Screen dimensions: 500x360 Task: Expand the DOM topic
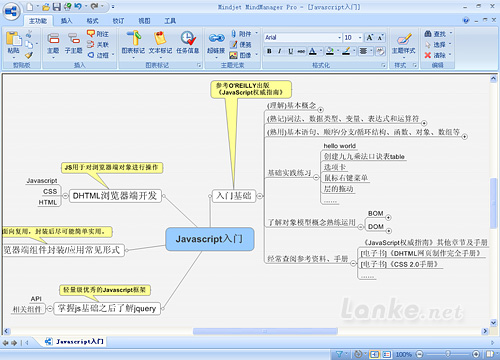click(x=389, y=231)
